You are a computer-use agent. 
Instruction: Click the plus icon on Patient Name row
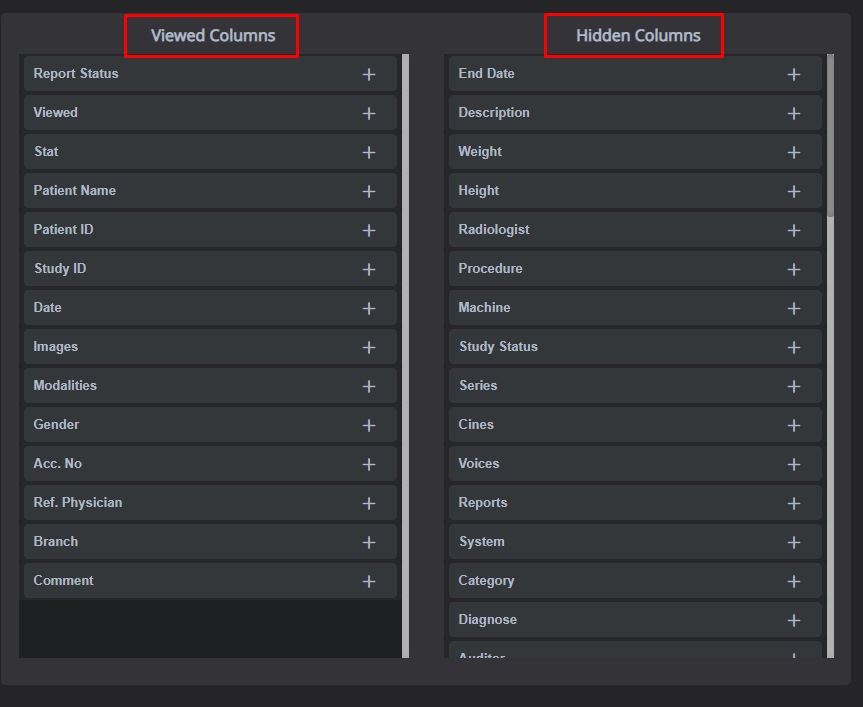pyautogui.click(x=369, y=191)
